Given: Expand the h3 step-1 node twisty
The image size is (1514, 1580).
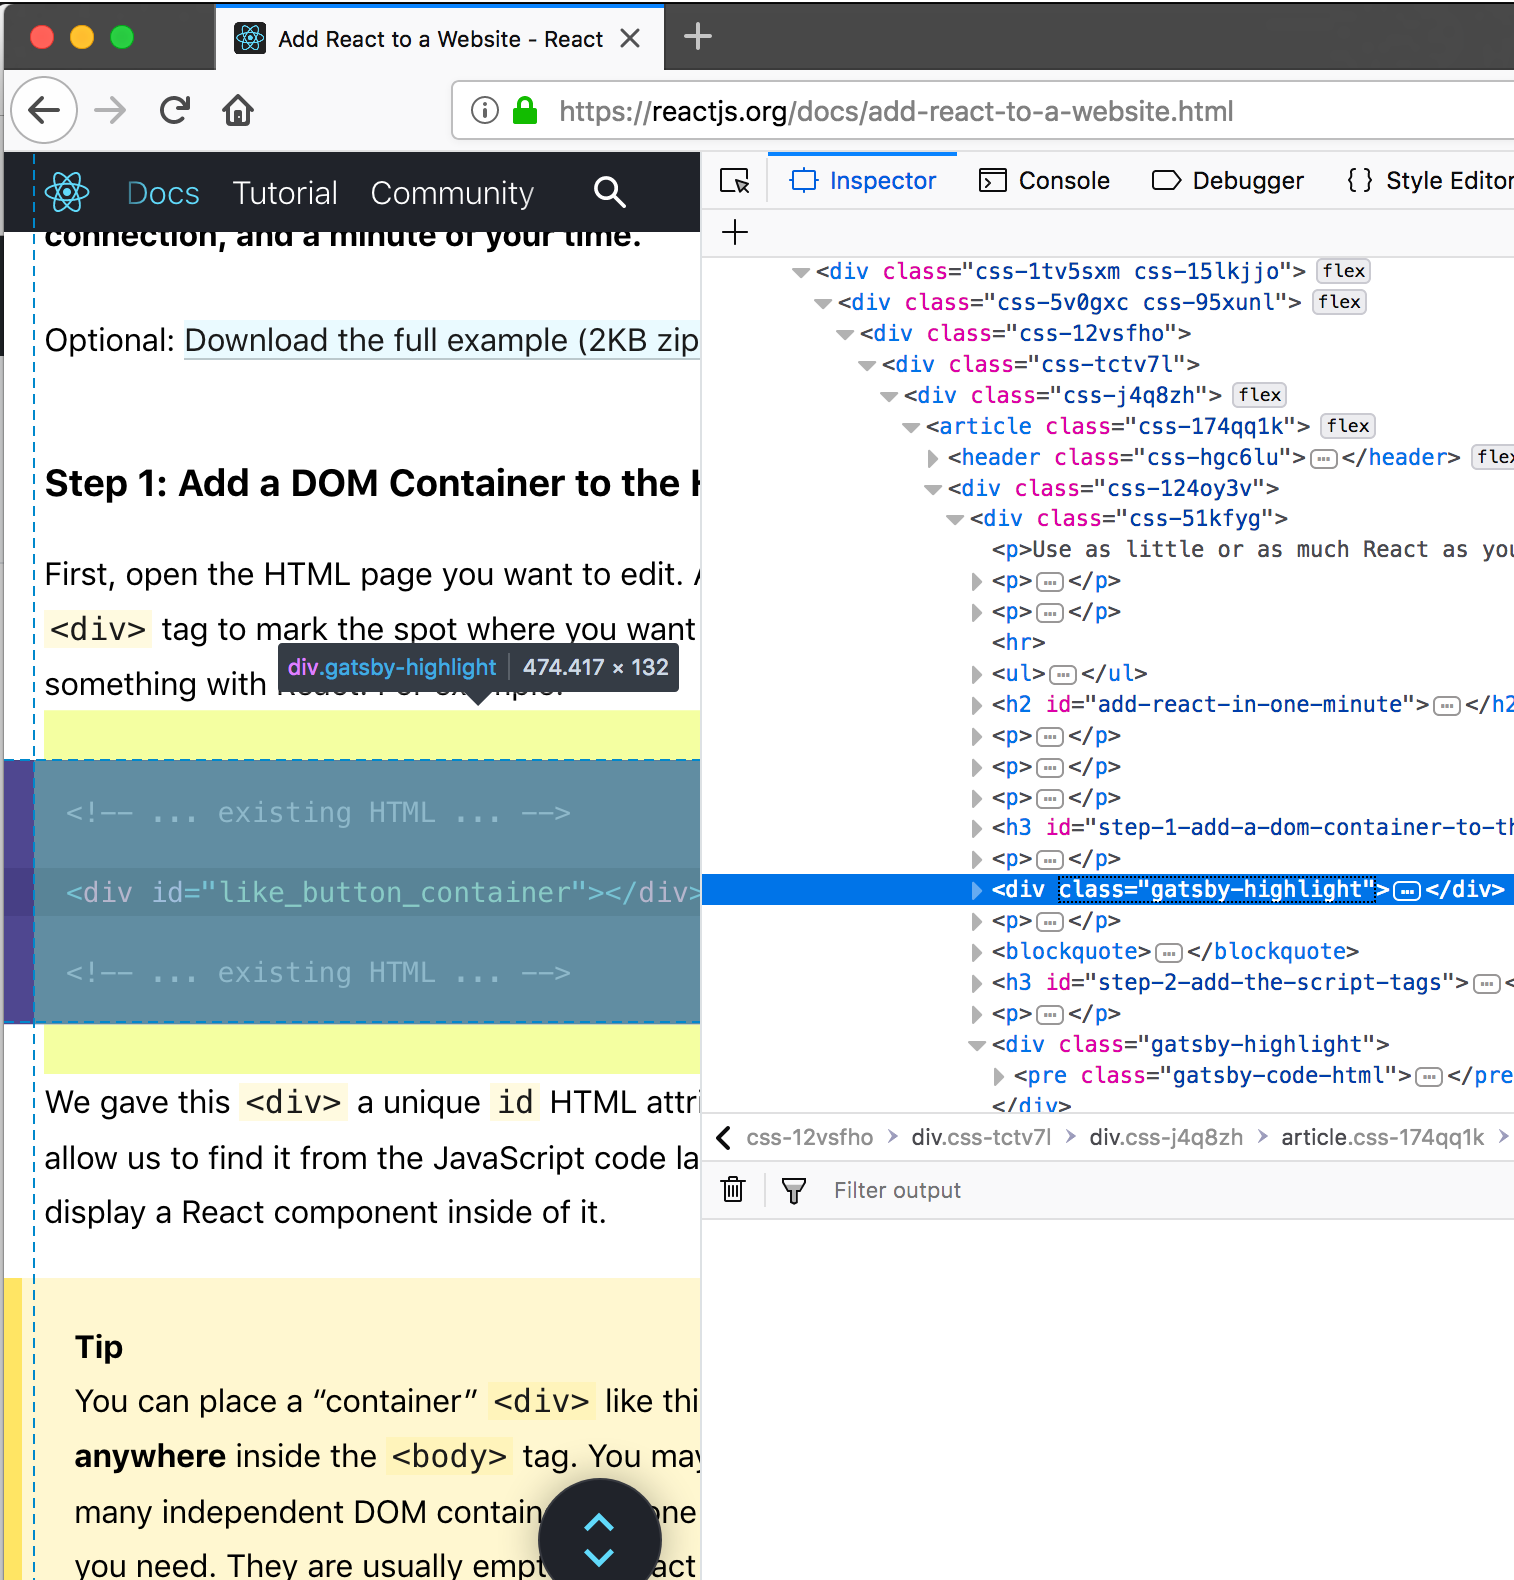Looking at the screenshot, I should (977, 828).
